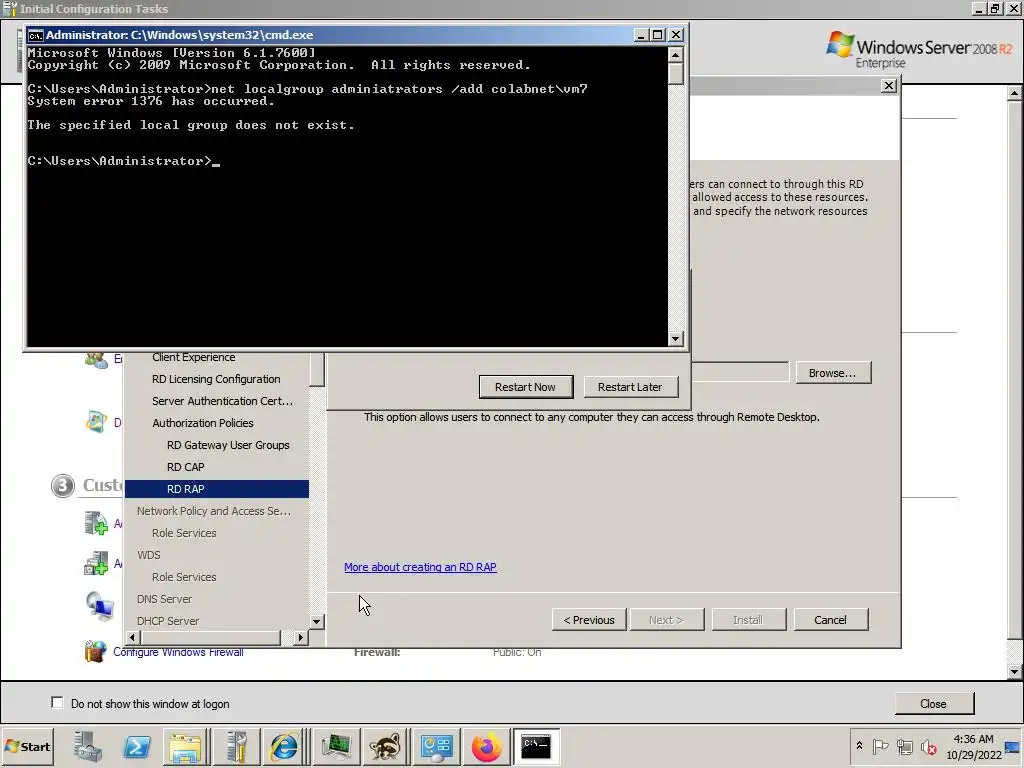Select RD Licensing Configuration step

point(216,379)
